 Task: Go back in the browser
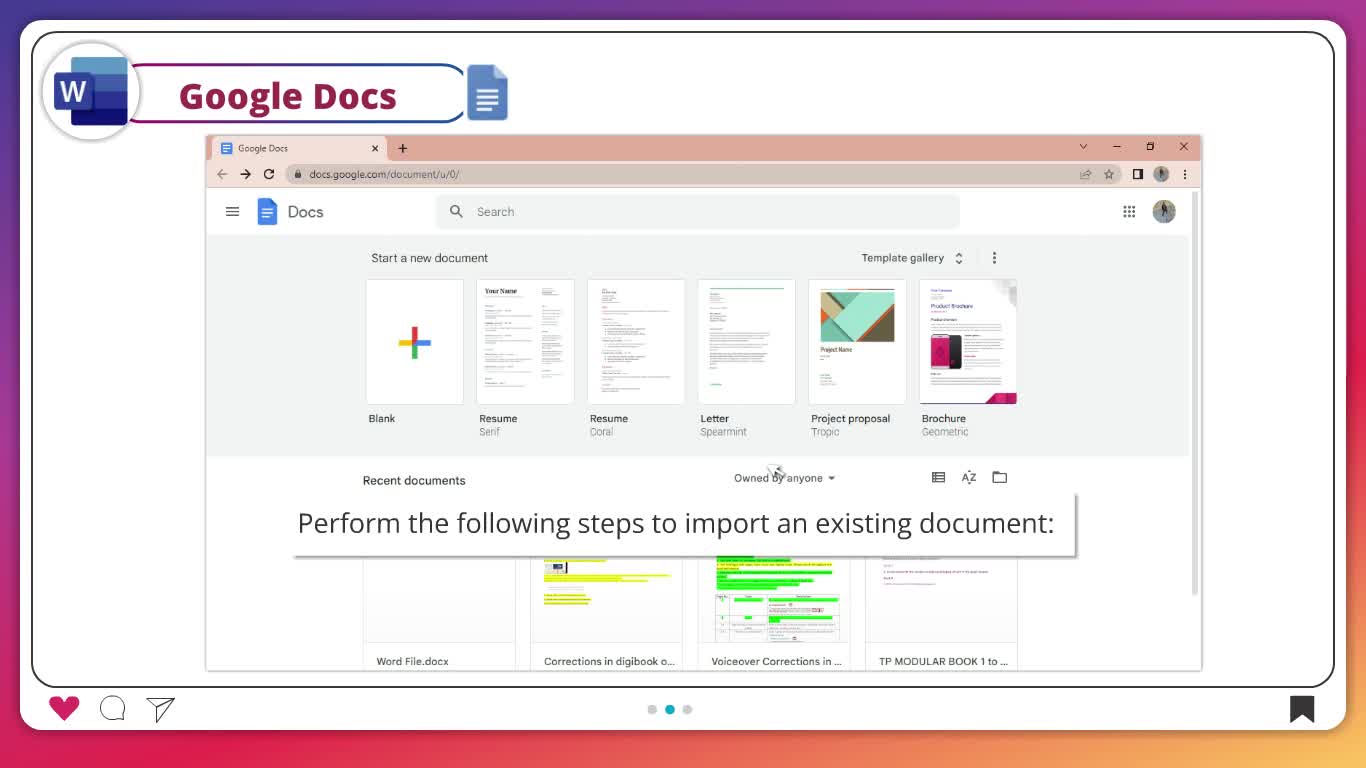coord(222,174)
